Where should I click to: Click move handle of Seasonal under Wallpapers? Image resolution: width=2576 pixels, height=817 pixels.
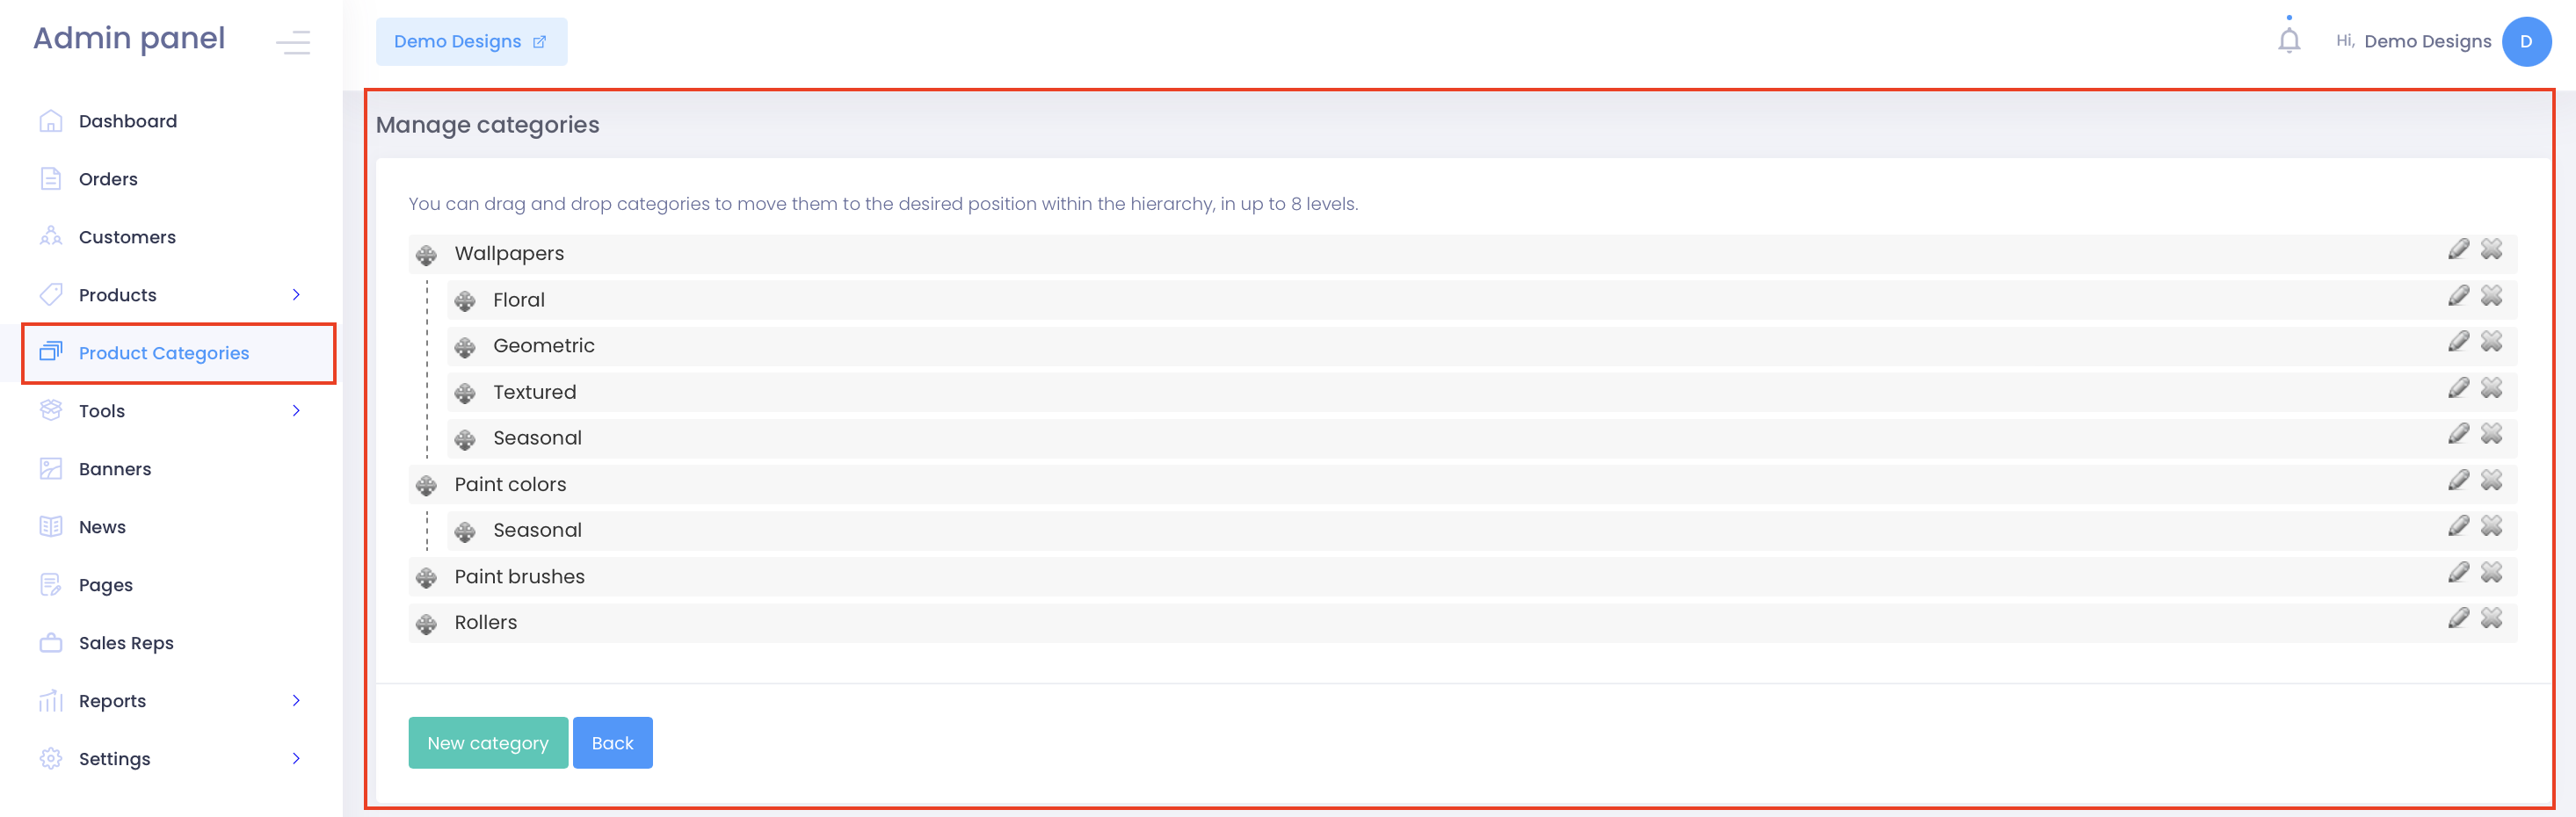465,439
